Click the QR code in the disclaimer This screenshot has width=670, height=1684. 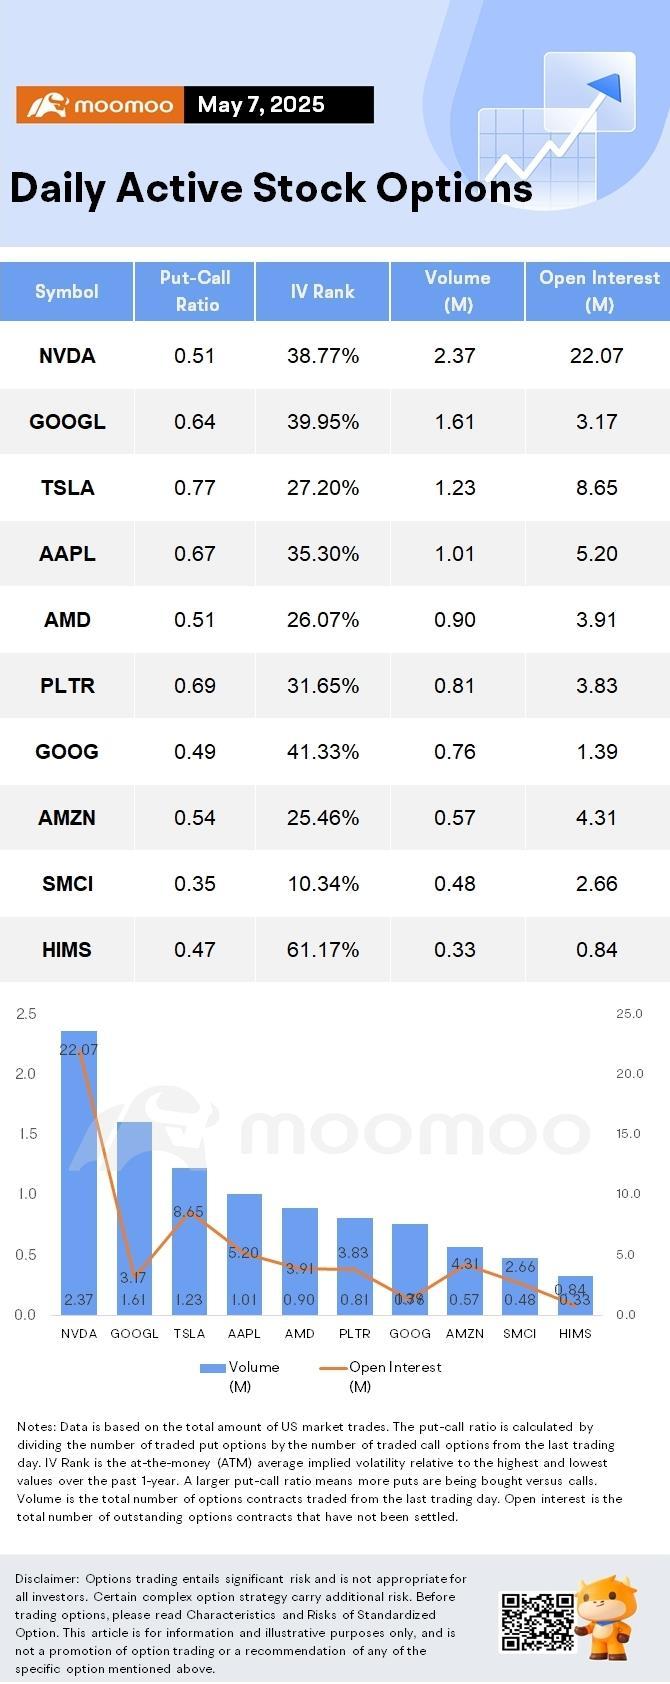pyautogui.click(x=537, y=1622)
